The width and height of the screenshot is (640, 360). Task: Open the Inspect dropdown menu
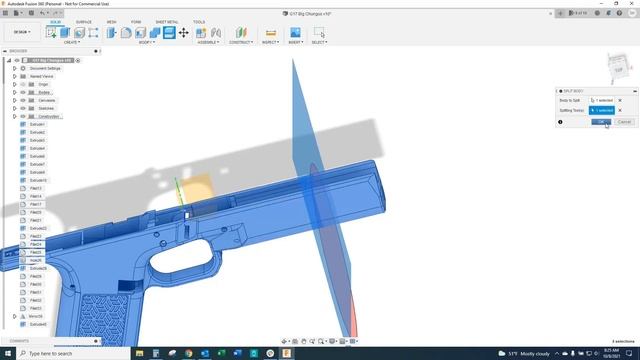271,42
